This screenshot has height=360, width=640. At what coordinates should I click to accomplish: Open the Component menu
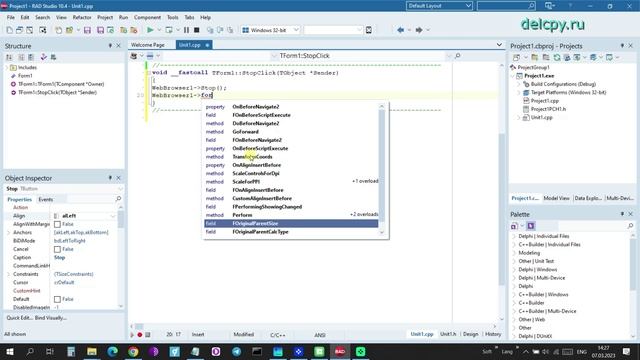(147, 18)
